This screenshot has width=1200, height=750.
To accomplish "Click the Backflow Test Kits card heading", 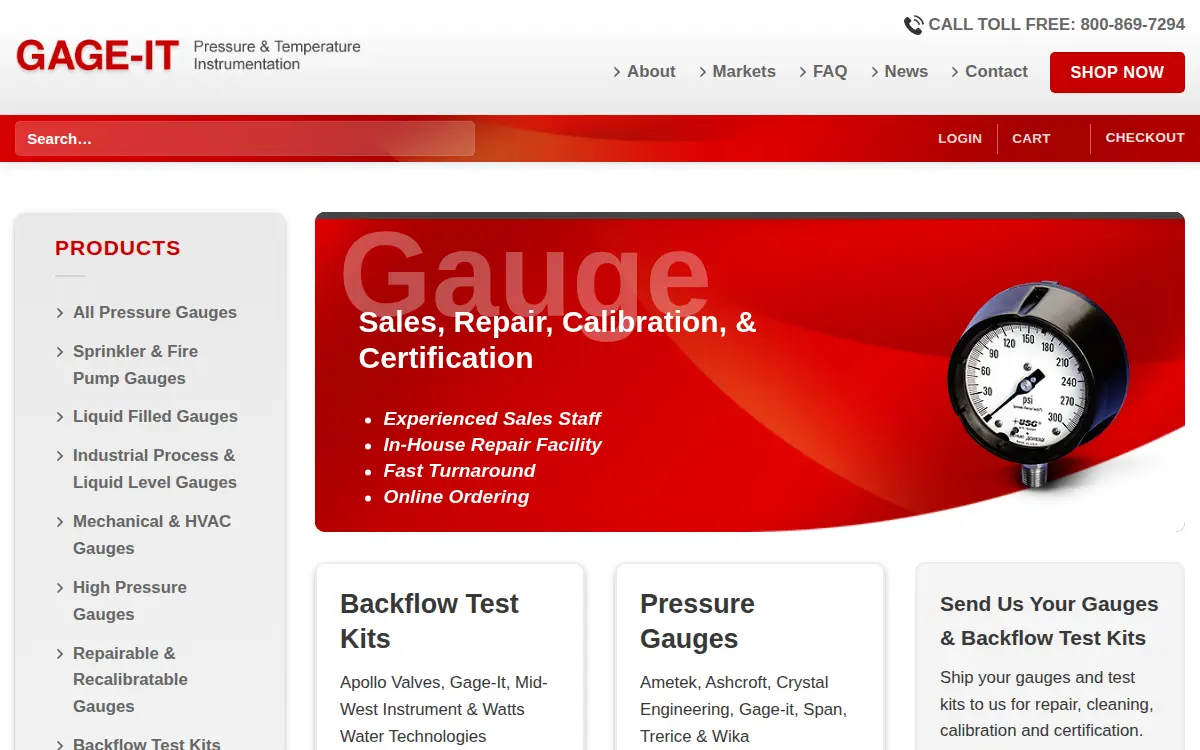I will tap(429, 621).
